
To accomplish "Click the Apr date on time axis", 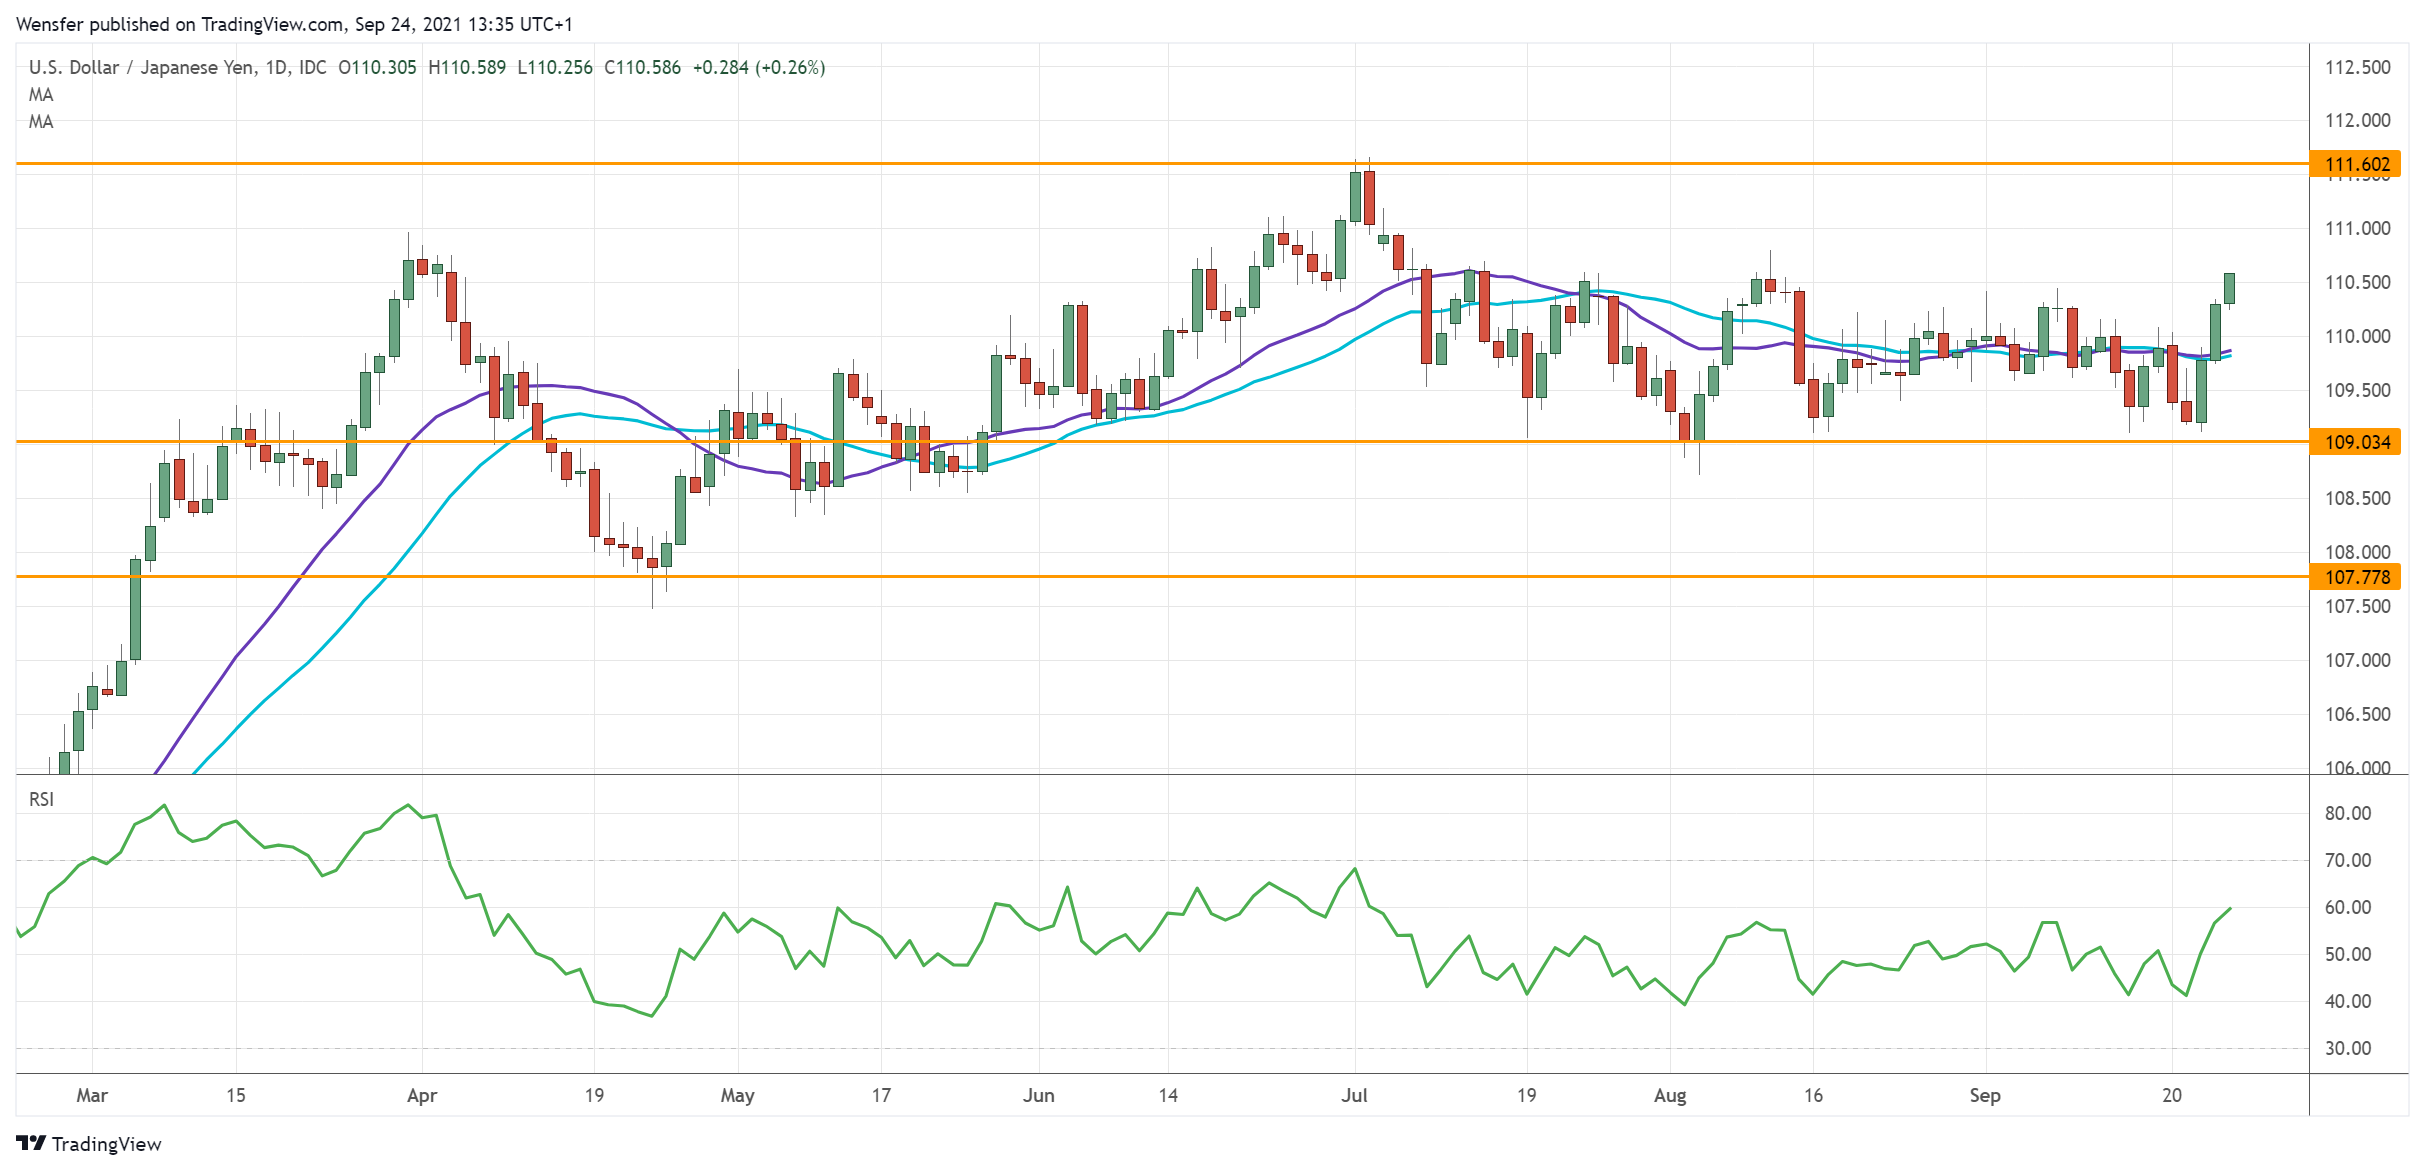I will point(422,1095).
